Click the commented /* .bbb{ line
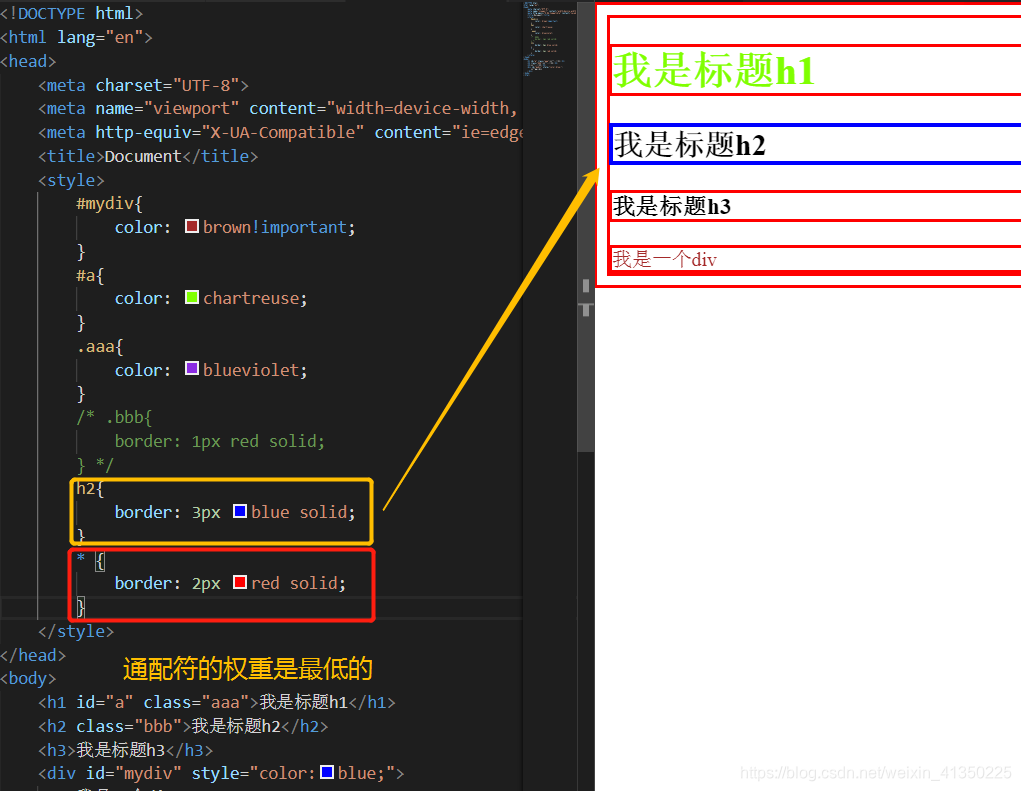Screen dimensions: 1021x791 (114, 417)
